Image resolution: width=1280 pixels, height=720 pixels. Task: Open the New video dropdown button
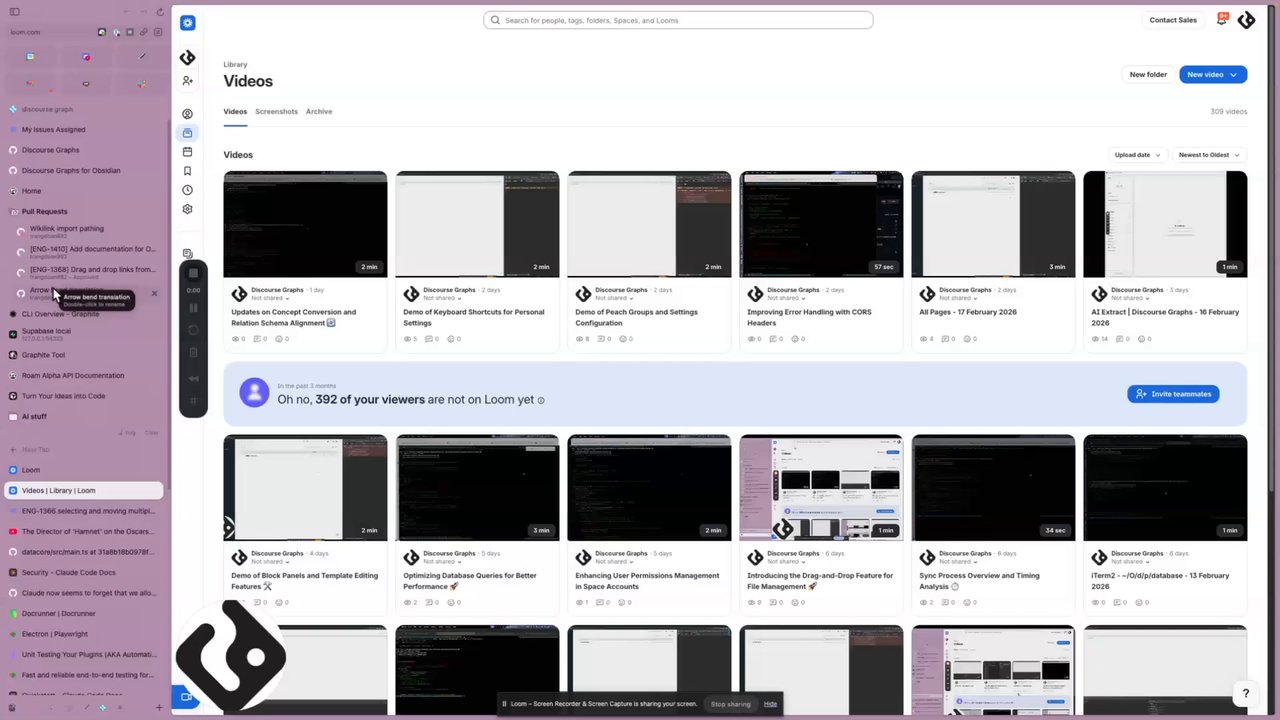[x=1212, y=74]
